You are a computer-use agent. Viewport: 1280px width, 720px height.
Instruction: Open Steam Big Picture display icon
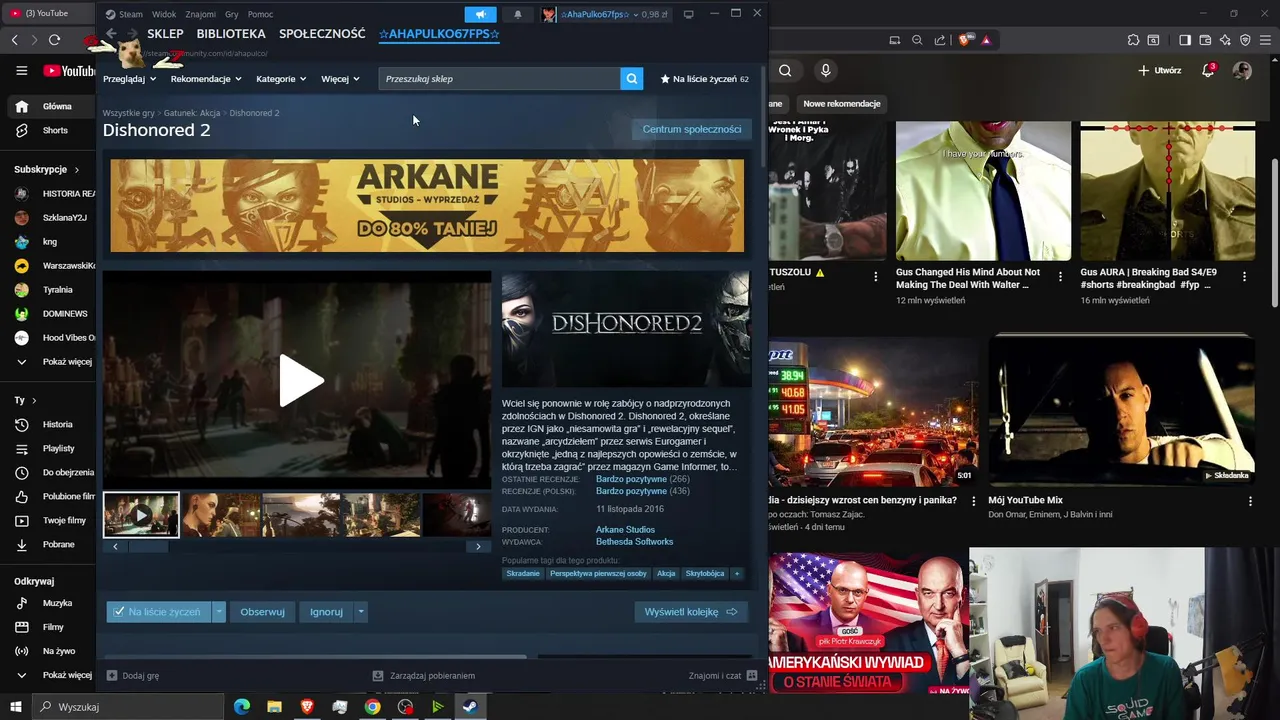(688, 14)
